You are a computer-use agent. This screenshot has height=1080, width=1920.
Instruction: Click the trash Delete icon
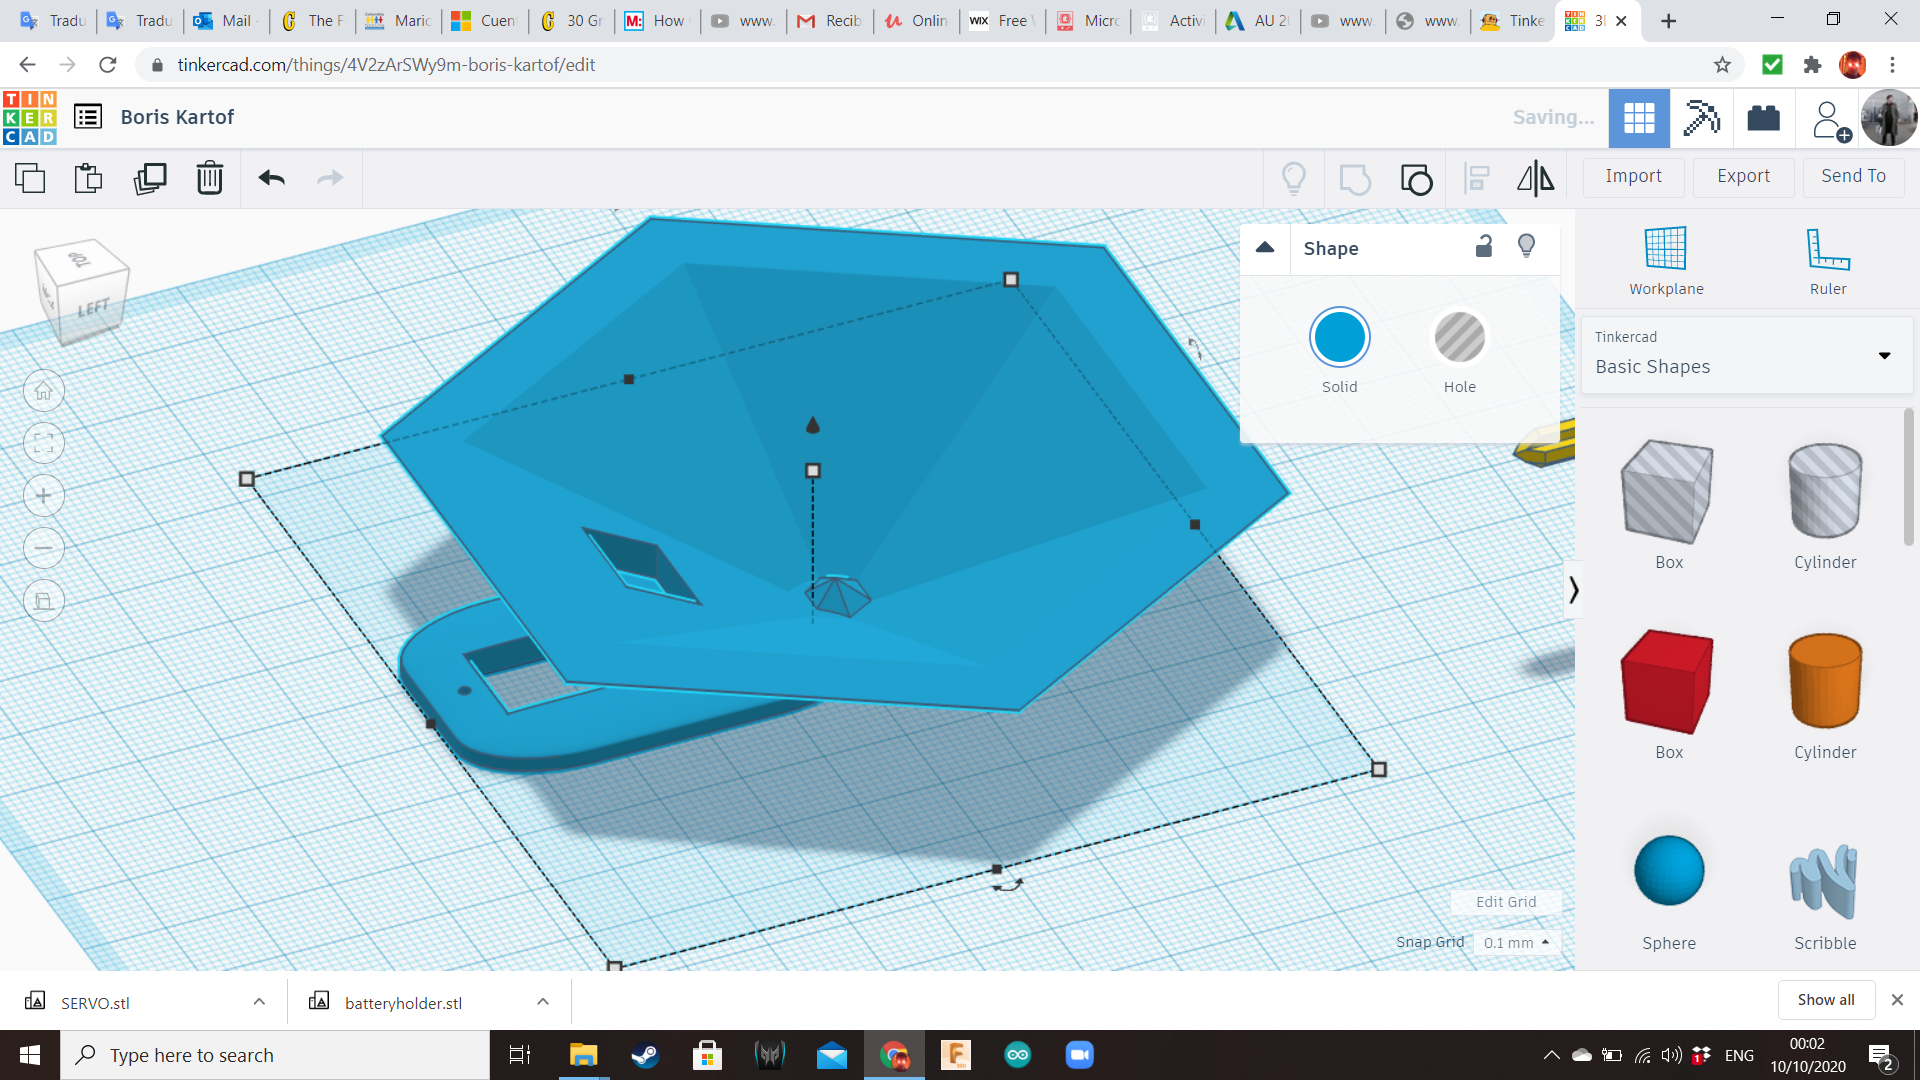(x=209, y=179)
